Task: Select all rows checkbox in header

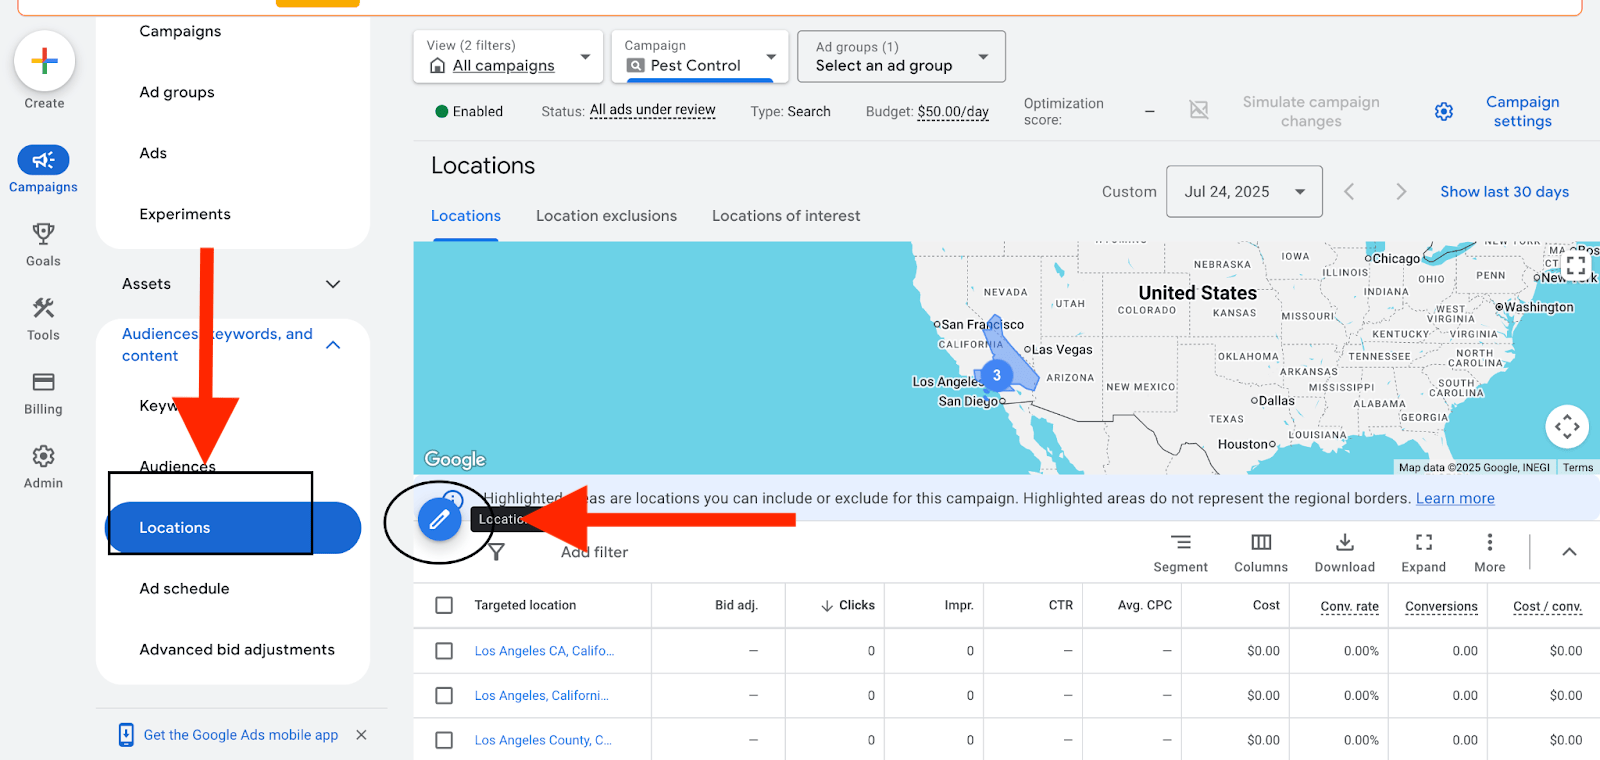Action: tap(444, 605)
